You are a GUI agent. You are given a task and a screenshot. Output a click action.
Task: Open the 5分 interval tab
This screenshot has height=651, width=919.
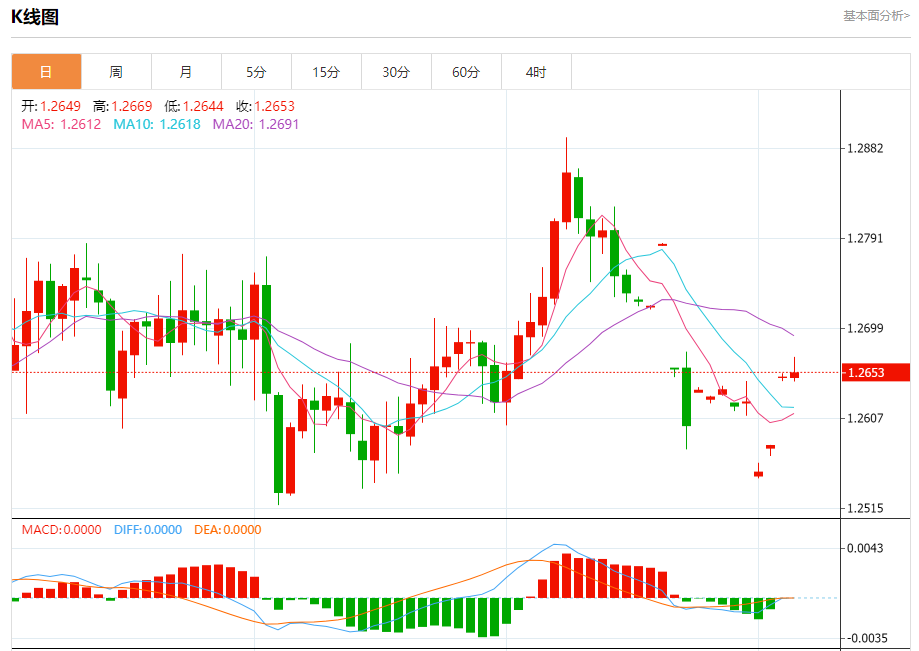[256, 71]
